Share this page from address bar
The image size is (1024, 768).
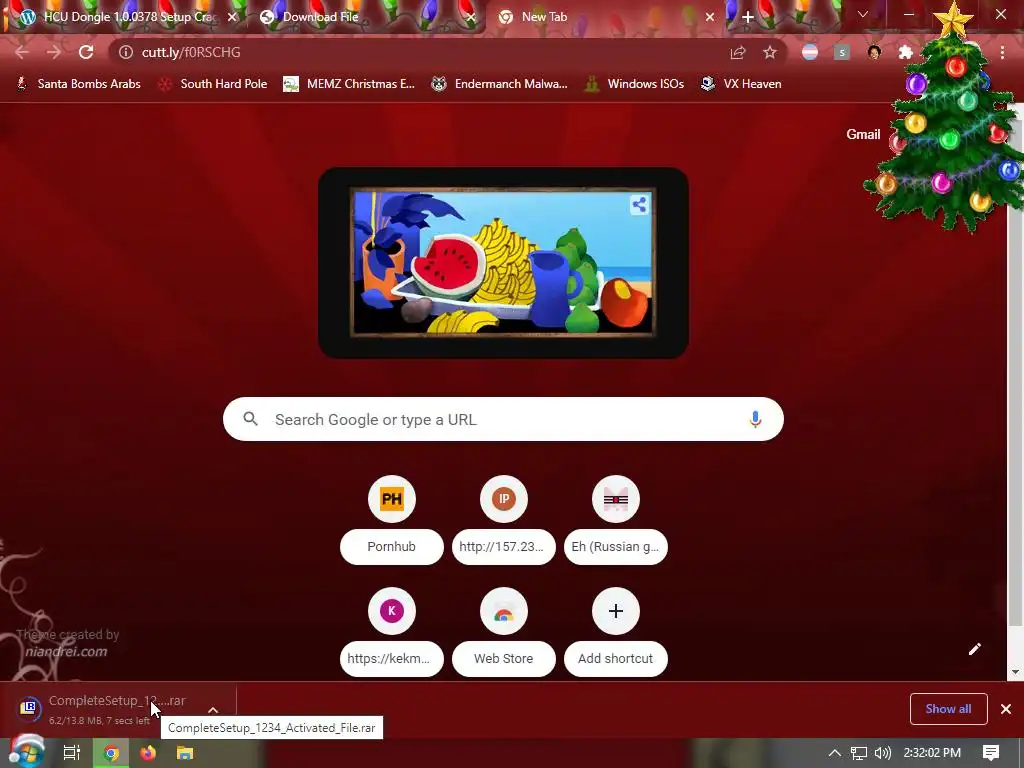pyautogui.click(x=738, y=52)
